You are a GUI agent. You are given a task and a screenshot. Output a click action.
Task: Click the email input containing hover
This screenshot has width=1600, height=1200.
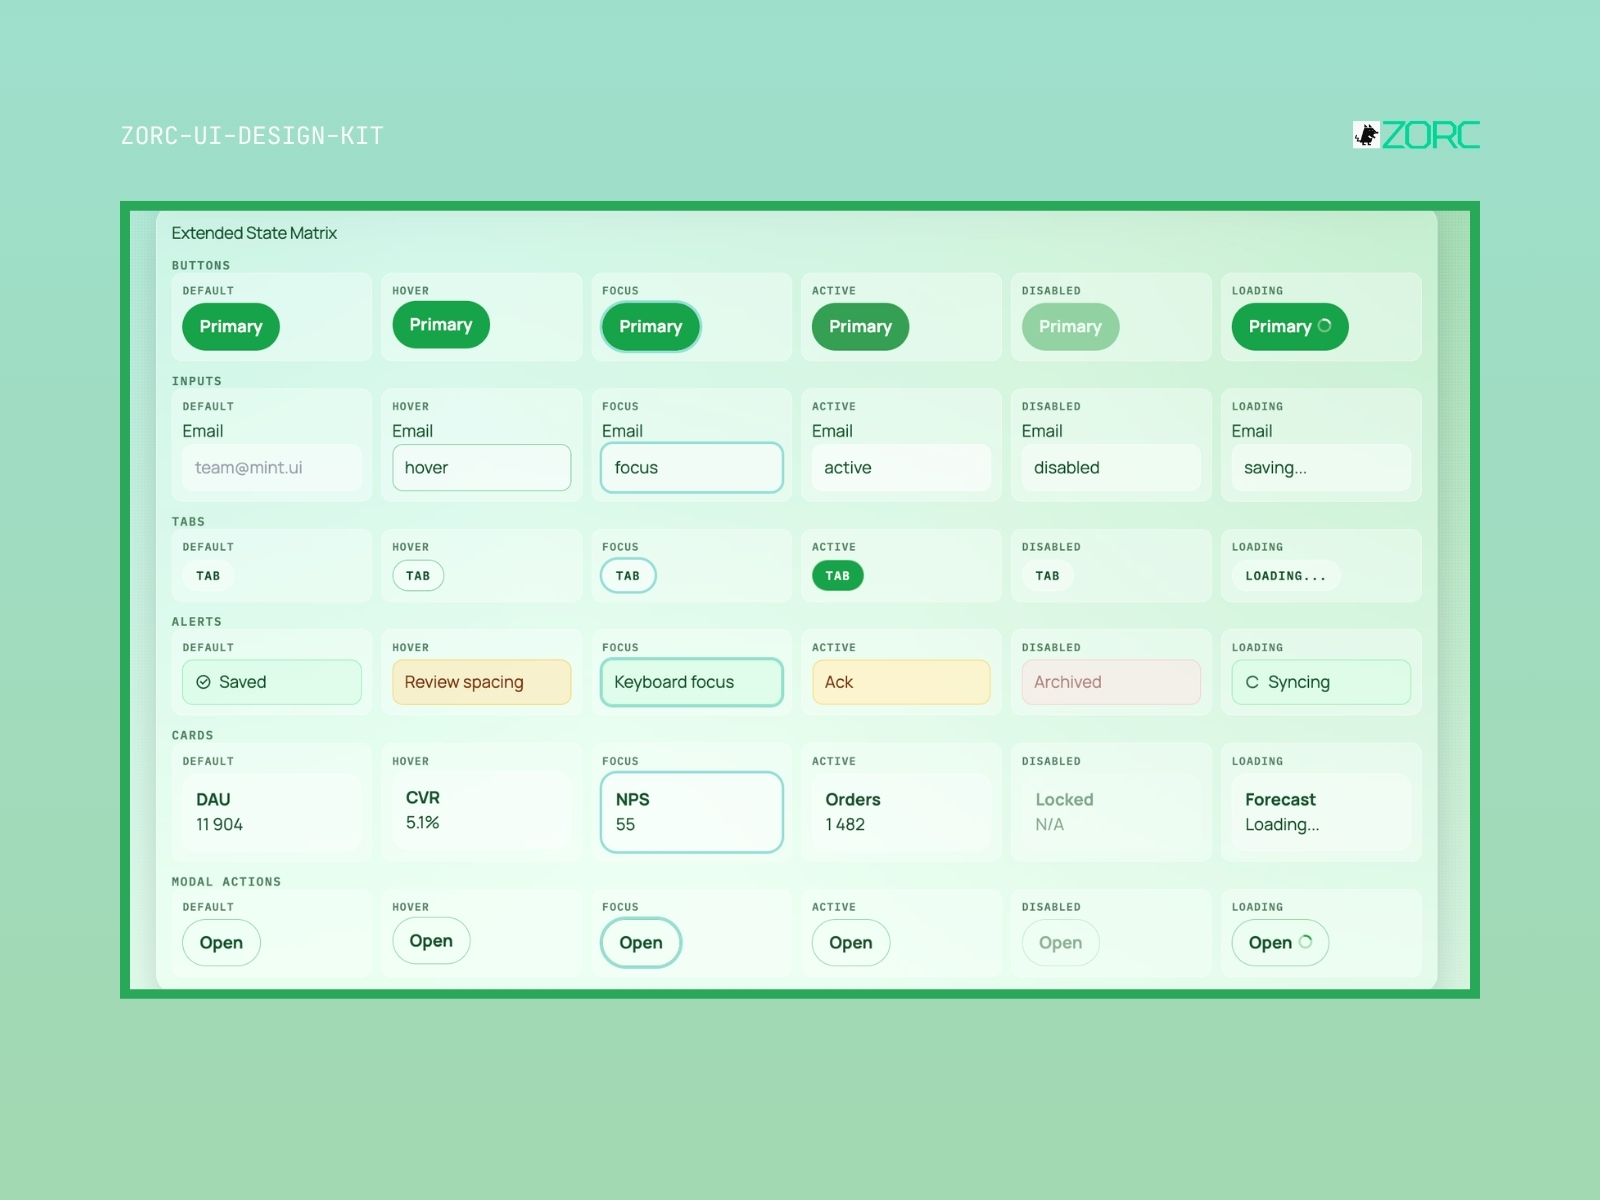pyautogui.click(x=482, y=468)
